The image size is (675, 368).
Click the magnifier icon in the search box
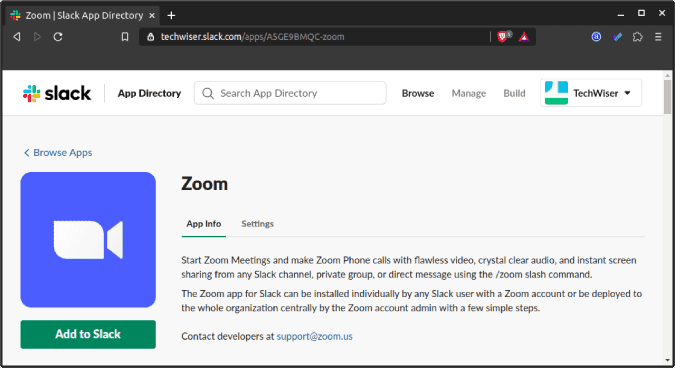[x=208, y=93]
